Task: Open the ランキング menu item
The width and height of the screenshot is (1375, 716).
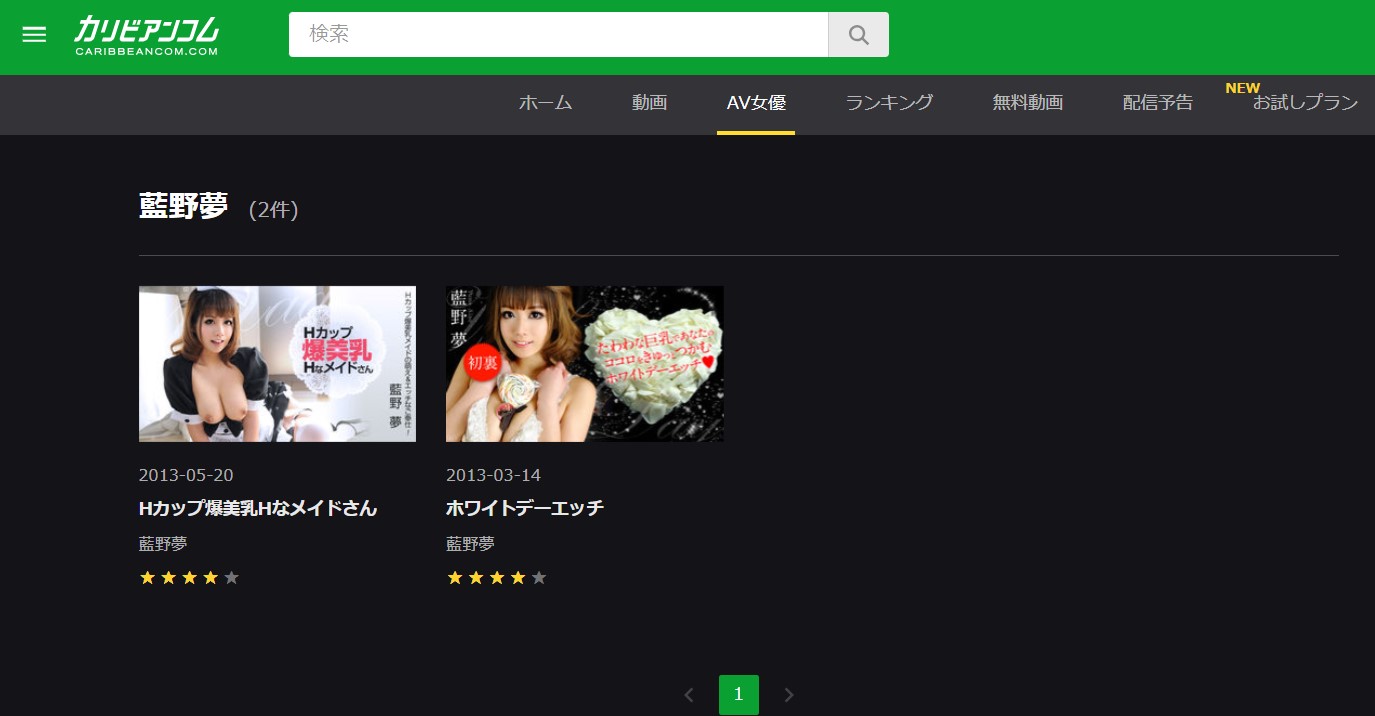Action: tap(888, 103)
